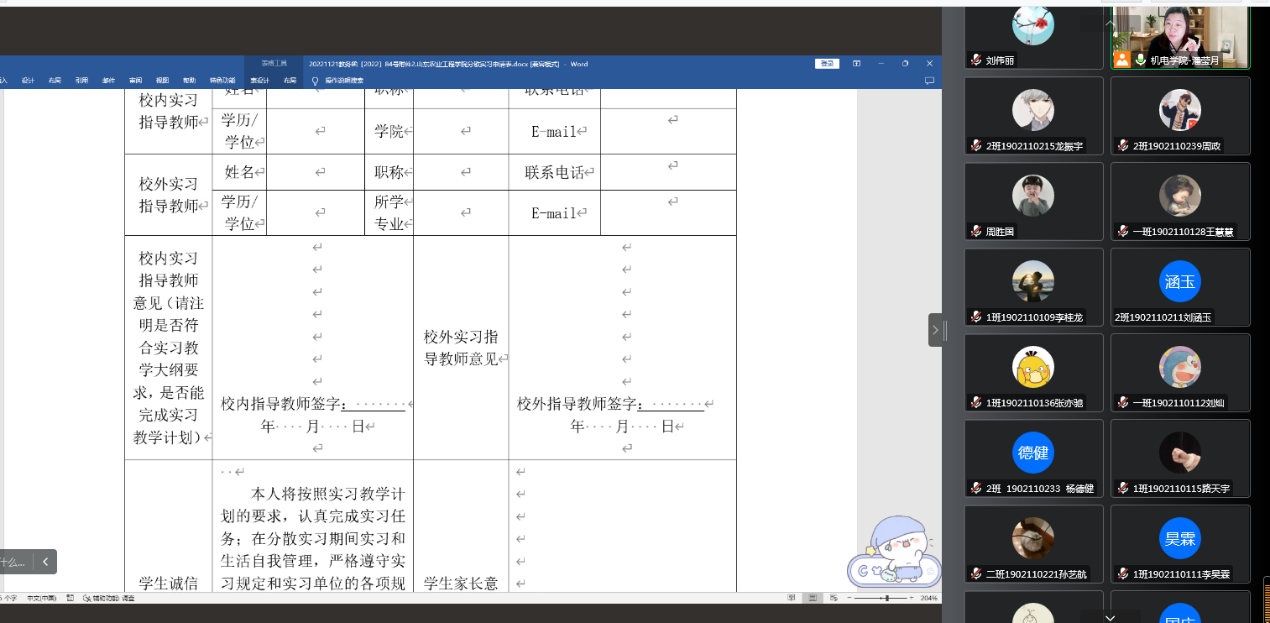Image resolution: width=1270 pixels, height=623 pixels.
Task: Open the 视图 (View) ribbon tab
Action: click(x=162, y=80)
